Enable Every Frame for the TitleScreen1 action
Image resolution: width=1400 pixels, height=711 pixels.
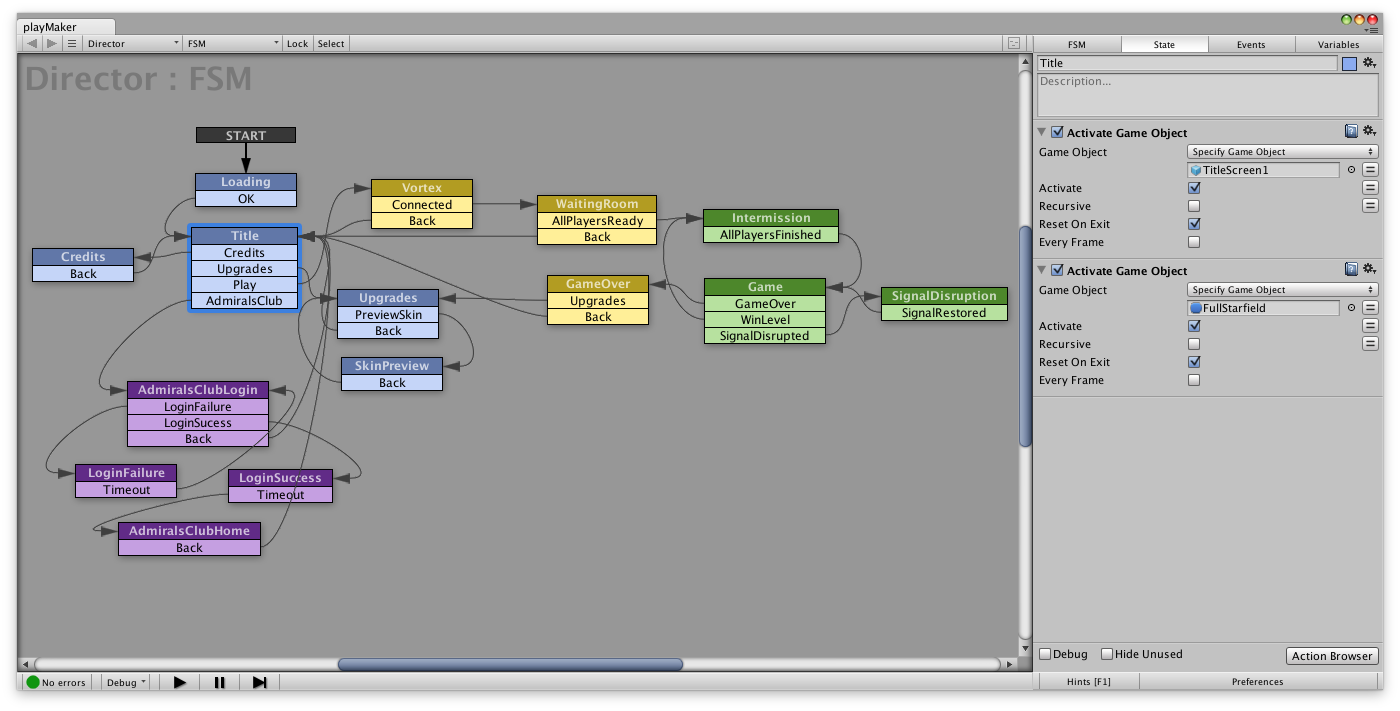[x=1194, y=242]
